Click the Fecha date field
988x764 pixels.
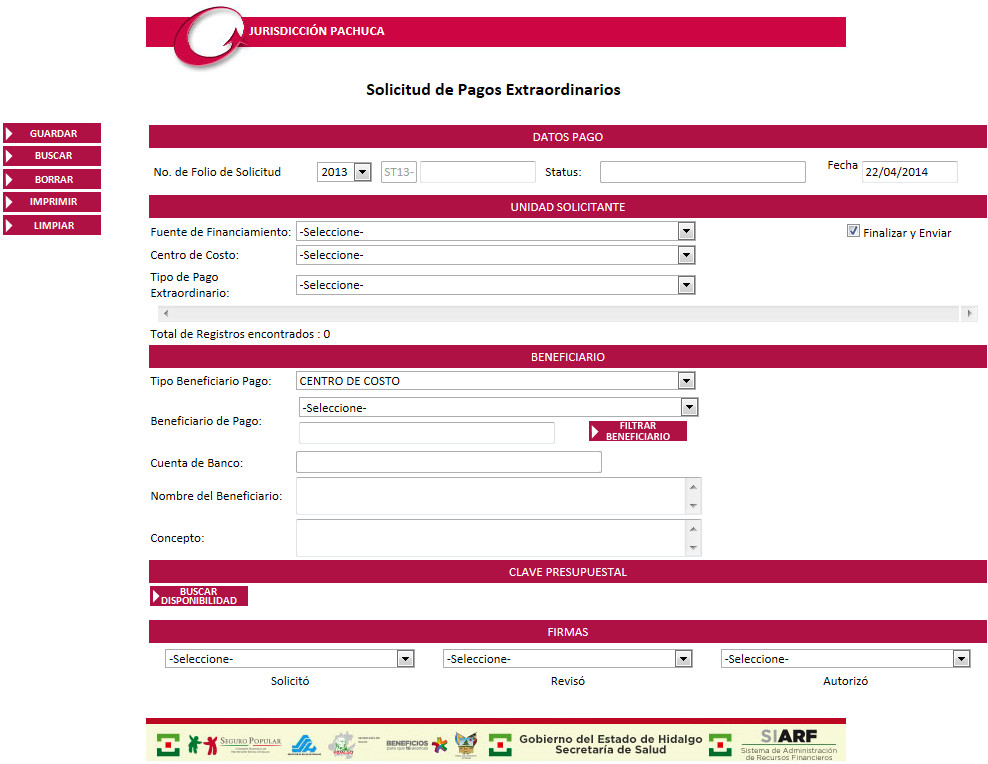pyautogui.click(x=910, y=172)
